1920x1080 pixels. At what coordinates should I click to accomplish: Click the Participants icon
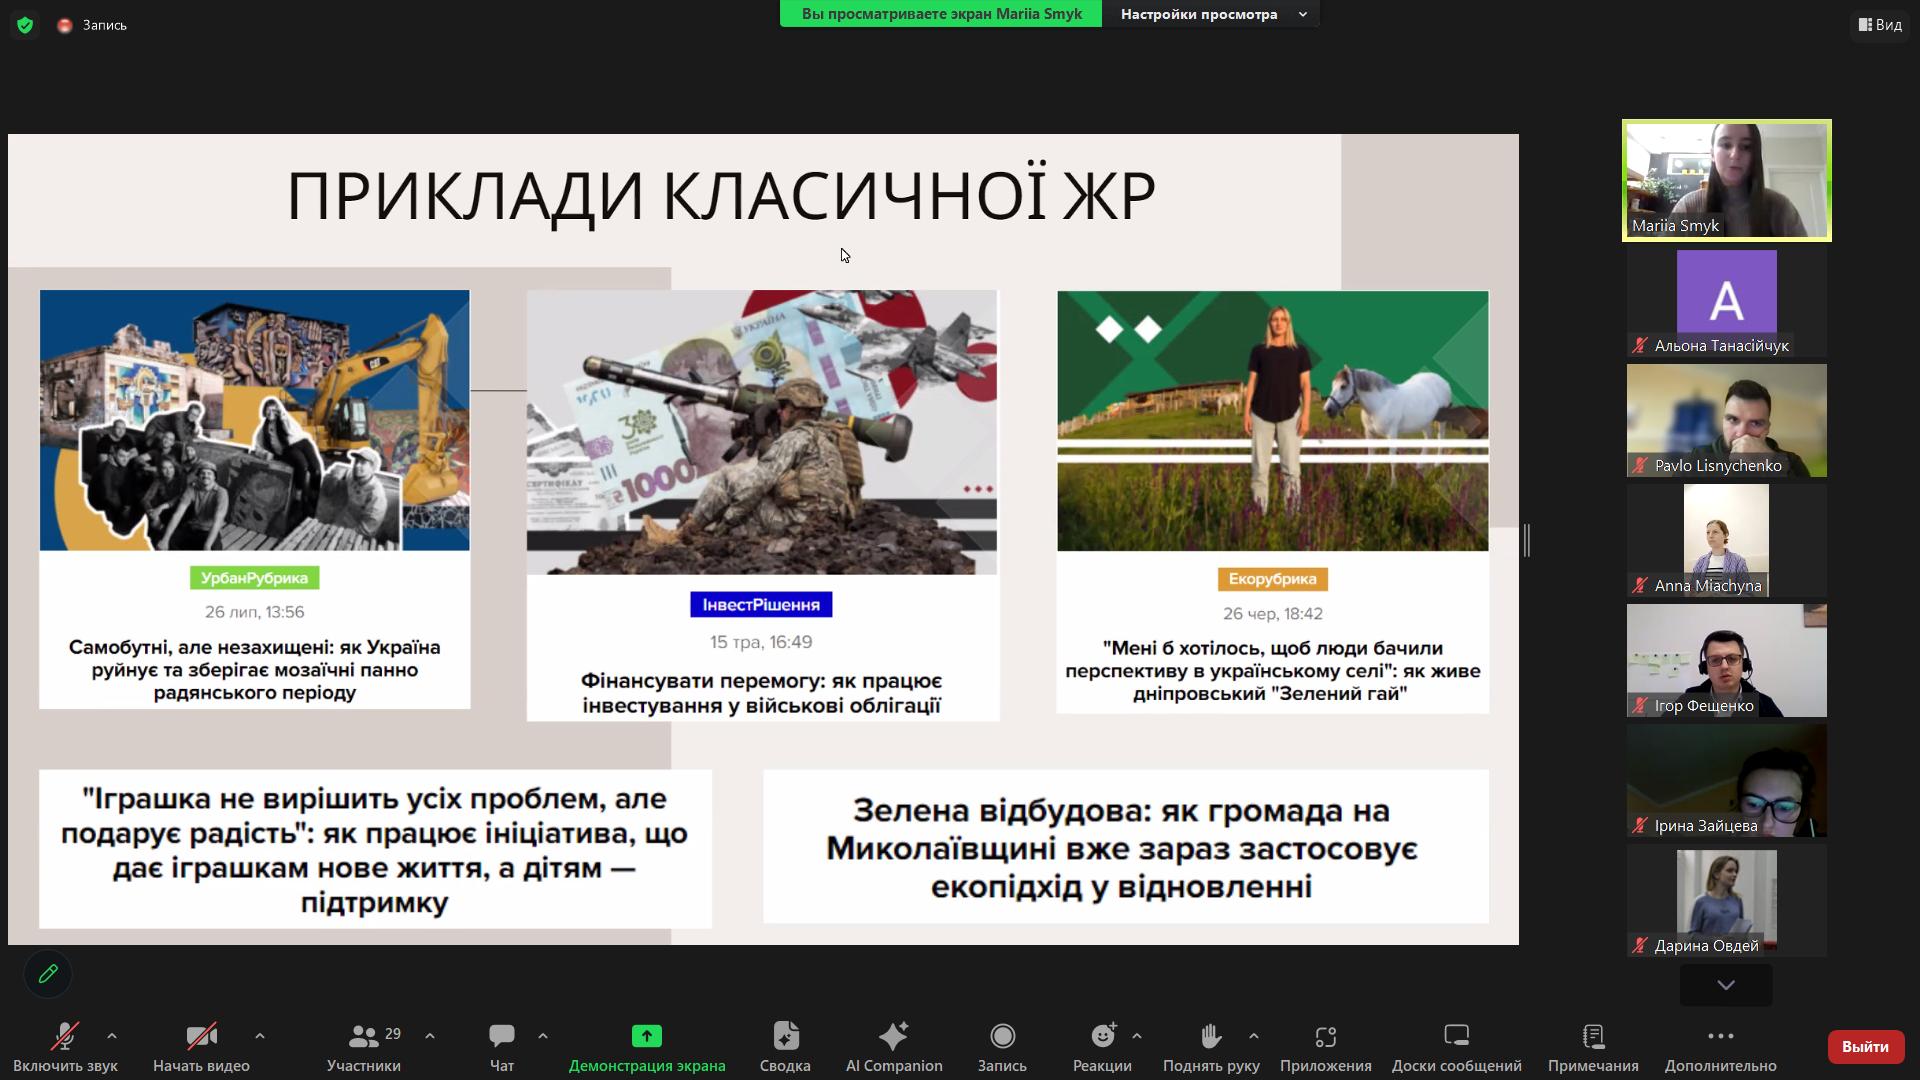coord(364,1036)
